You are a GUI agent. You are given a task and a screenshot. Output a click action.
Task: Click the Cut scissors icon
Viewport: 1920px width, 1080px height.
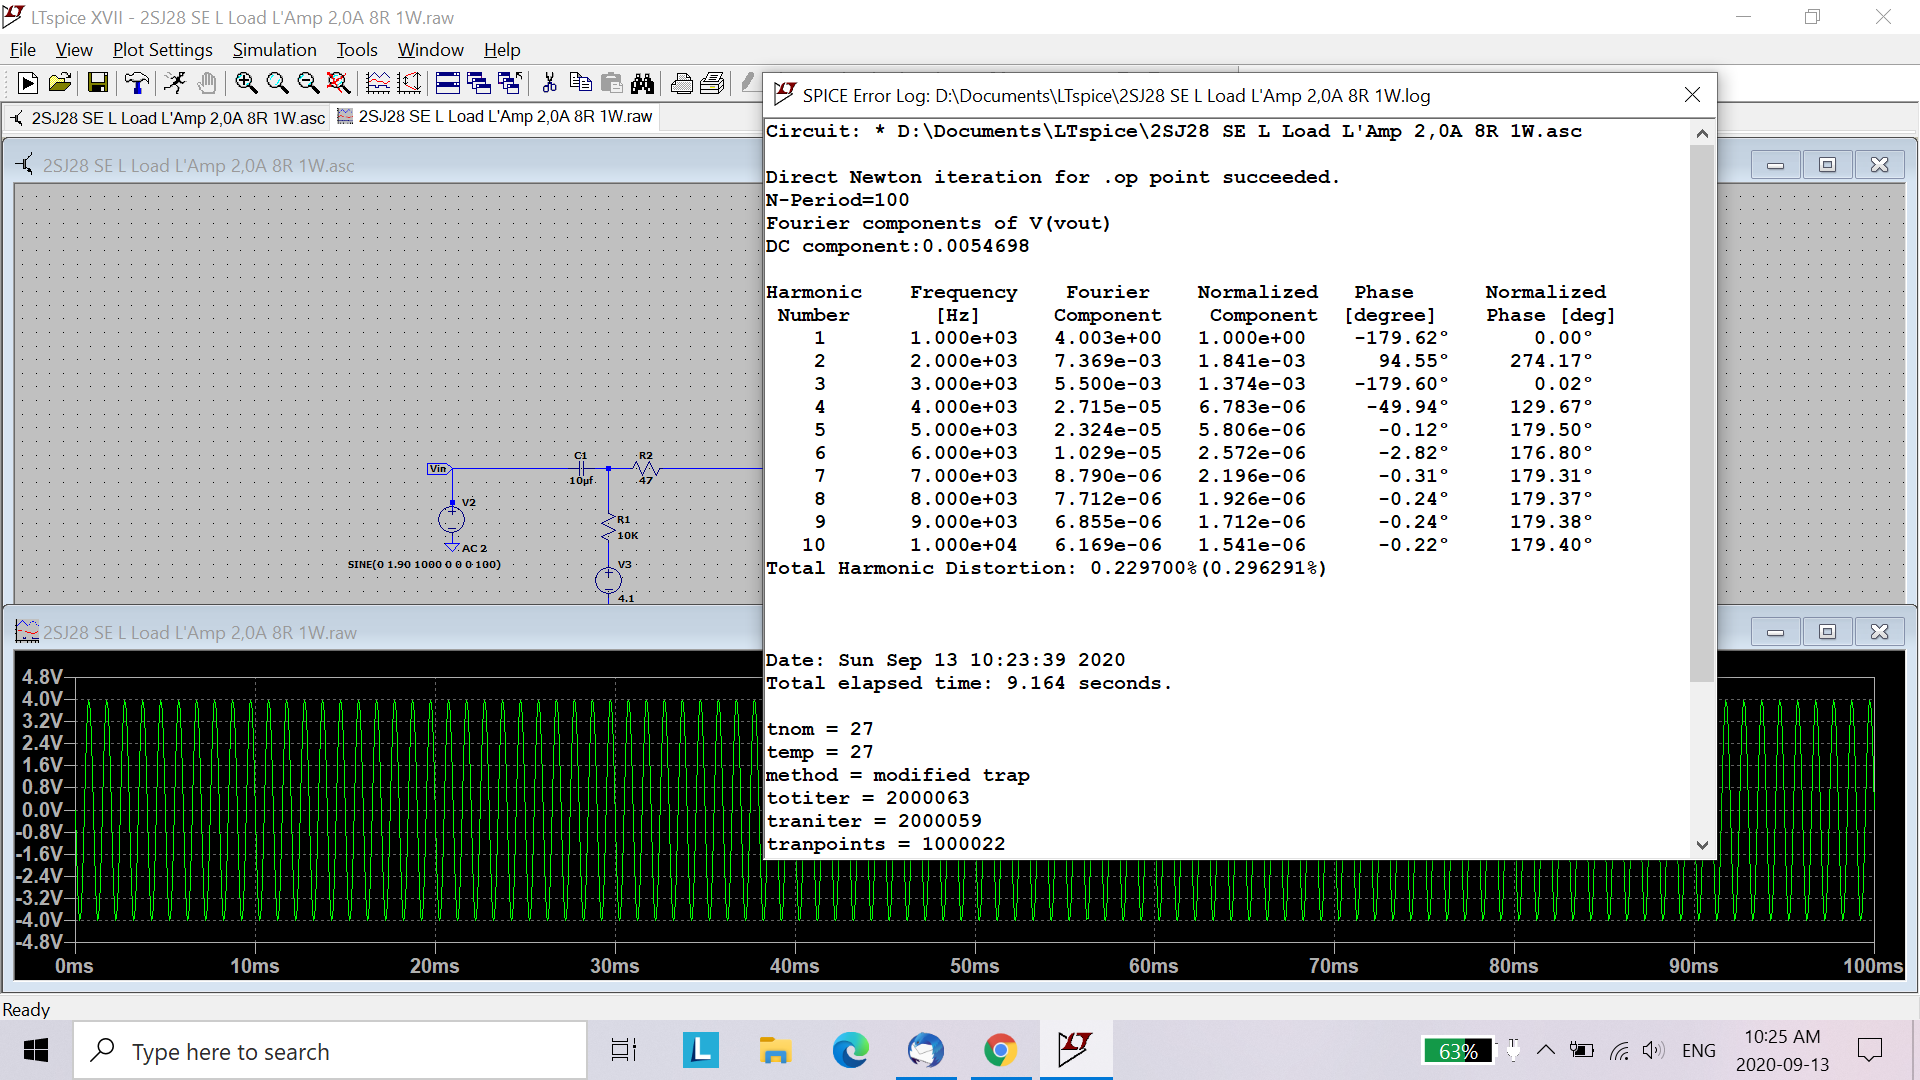(549, 83)
